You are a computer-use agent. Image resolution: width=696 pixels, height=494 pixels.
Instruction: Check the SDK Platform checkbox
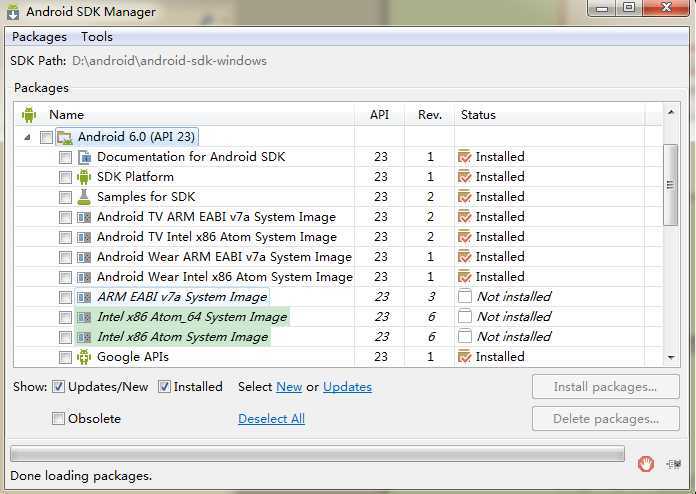pyautogui.click(x=65, y=177)
